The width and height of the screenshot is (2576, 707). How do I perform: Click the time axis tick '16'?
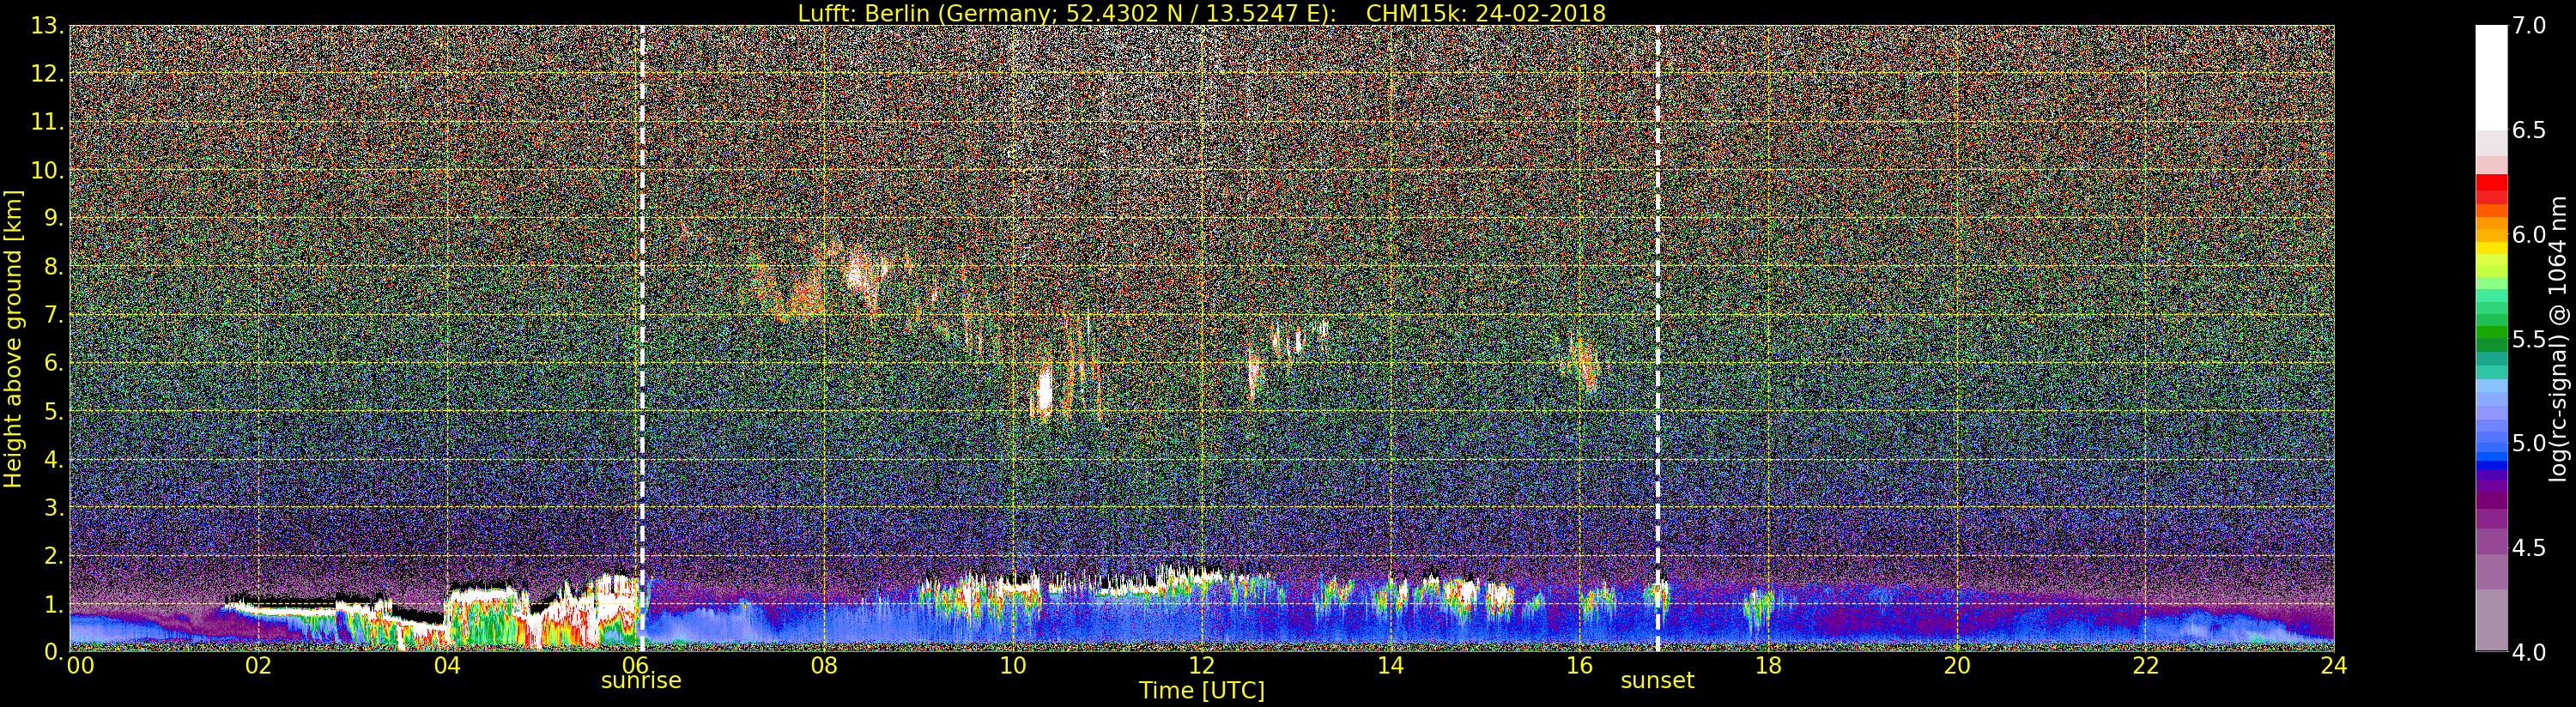point(1579,666)
